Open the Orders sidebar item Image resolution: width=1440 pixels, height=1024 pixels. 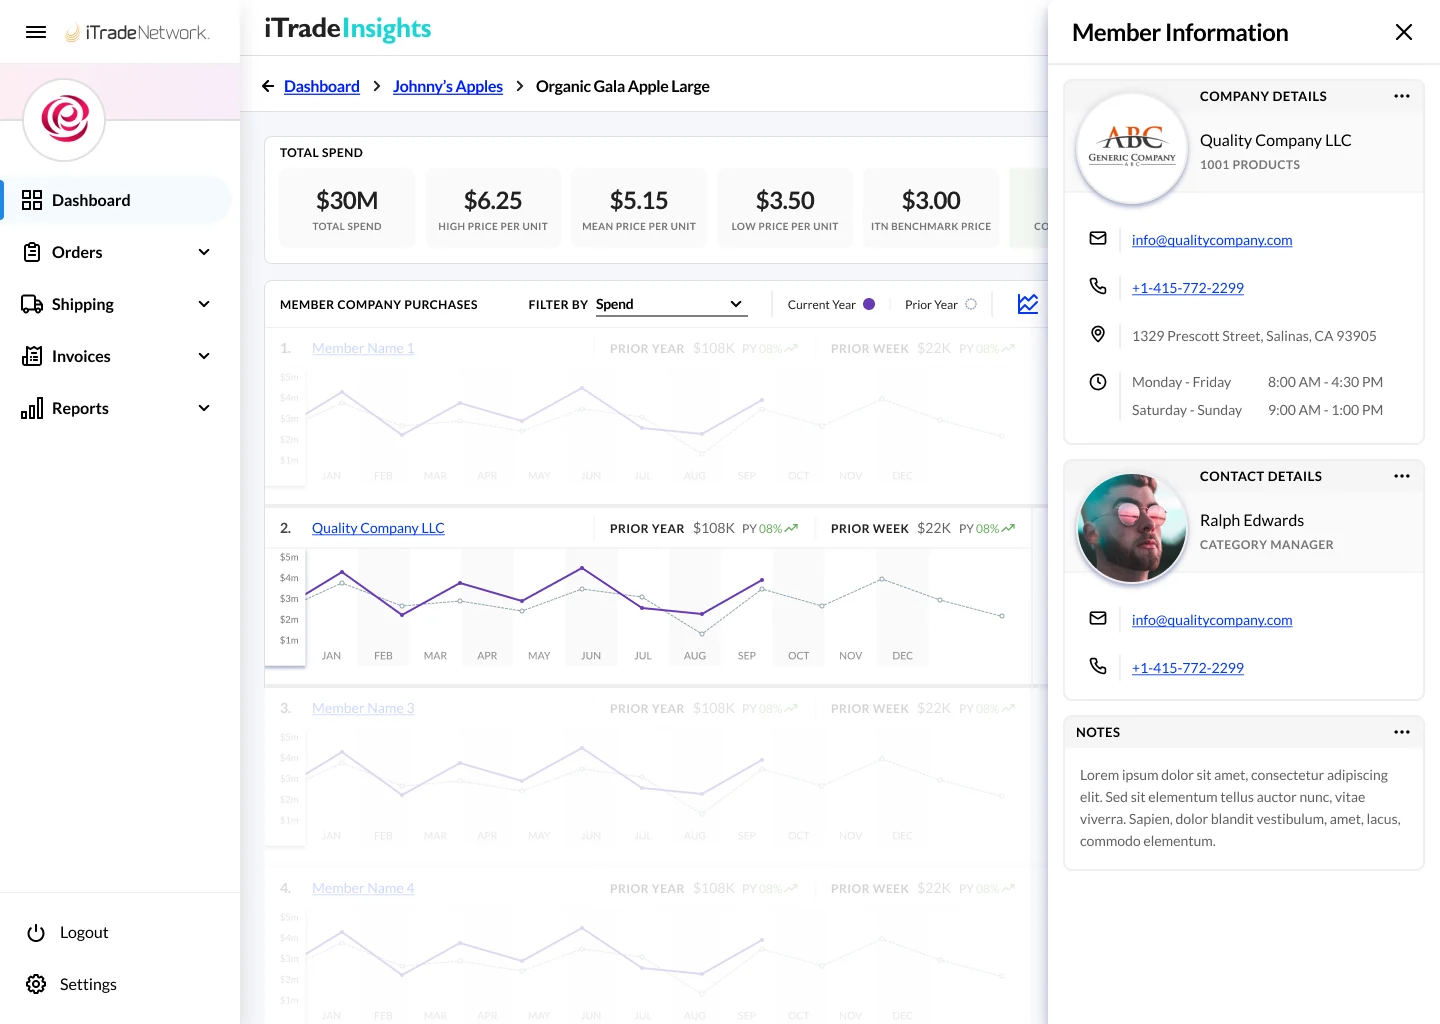[116, 252]
